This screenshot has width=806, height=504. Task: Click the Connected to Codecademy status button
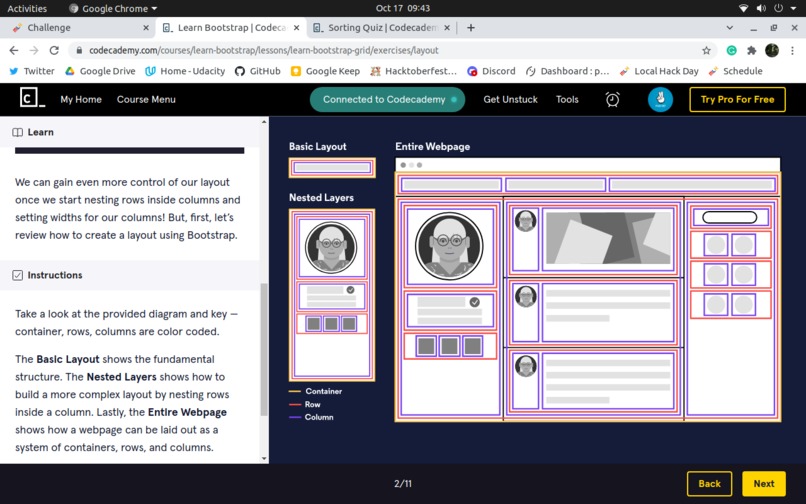point(387,99)
